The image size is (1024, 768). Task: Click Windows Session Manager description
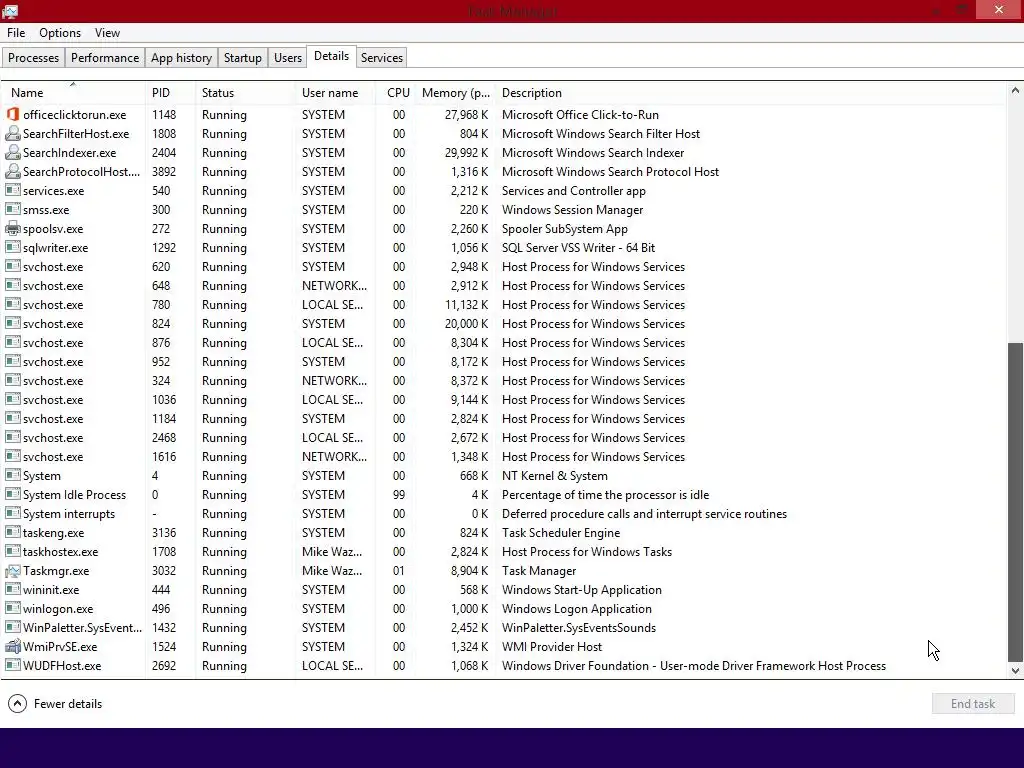click(572, 210)
